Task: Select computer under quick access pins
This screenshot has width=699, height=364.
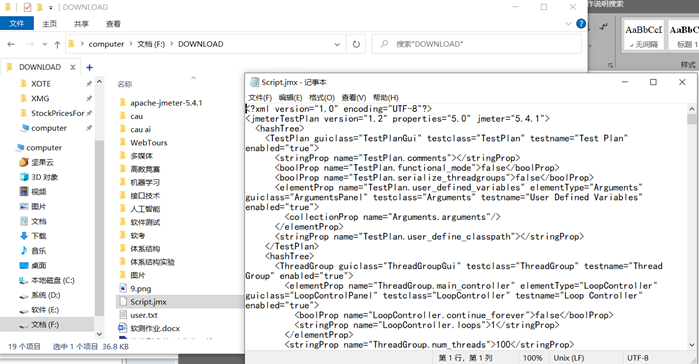Action: point(49,128)
